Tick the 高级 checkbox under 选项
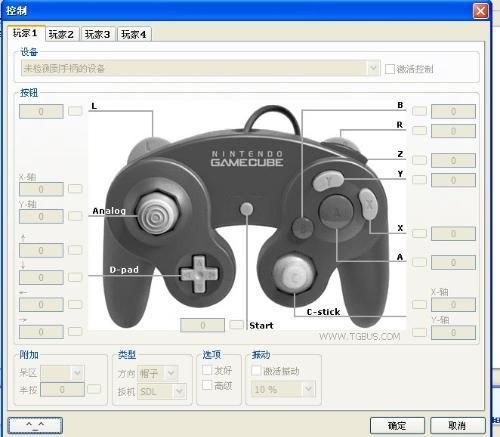 [207, 385]
